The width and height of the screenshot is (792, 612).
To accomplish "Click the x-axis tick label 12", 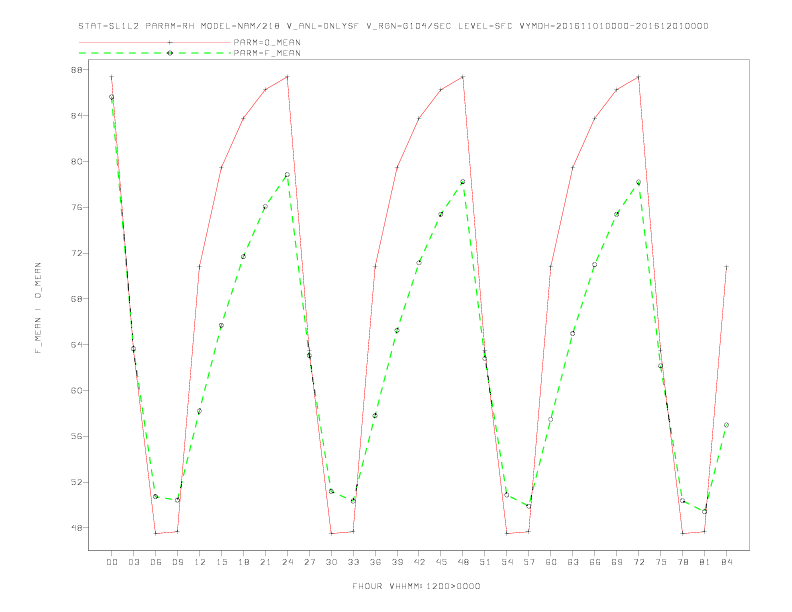I will point(200,562).
